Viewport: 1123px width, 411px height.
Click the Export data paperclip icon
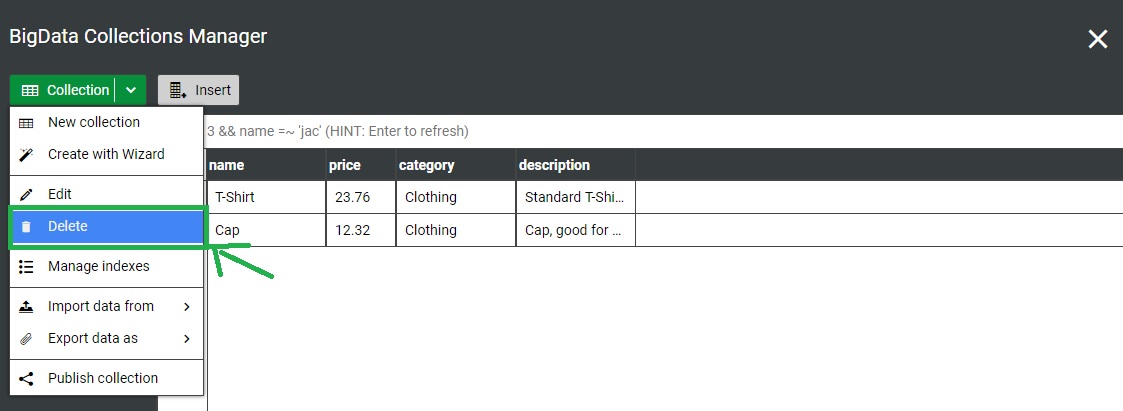pyautogui.click(x=27, y=338)
